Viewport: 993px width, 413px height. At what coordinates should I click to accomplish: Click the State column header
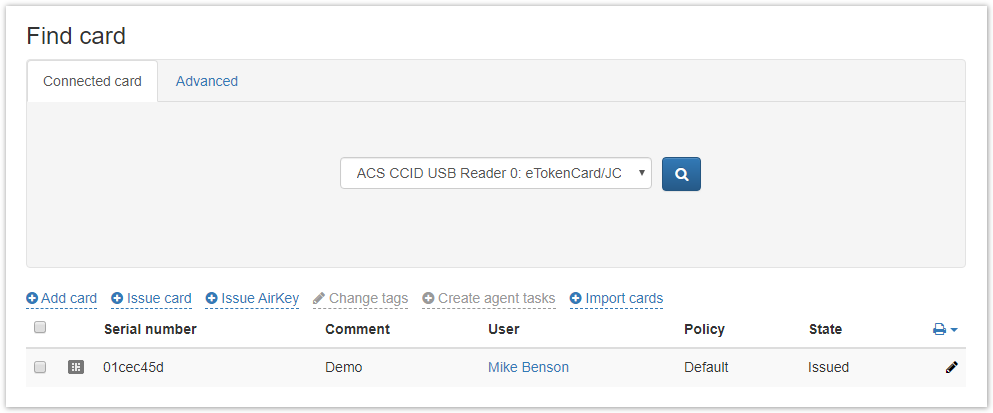[x=825, y=329]
